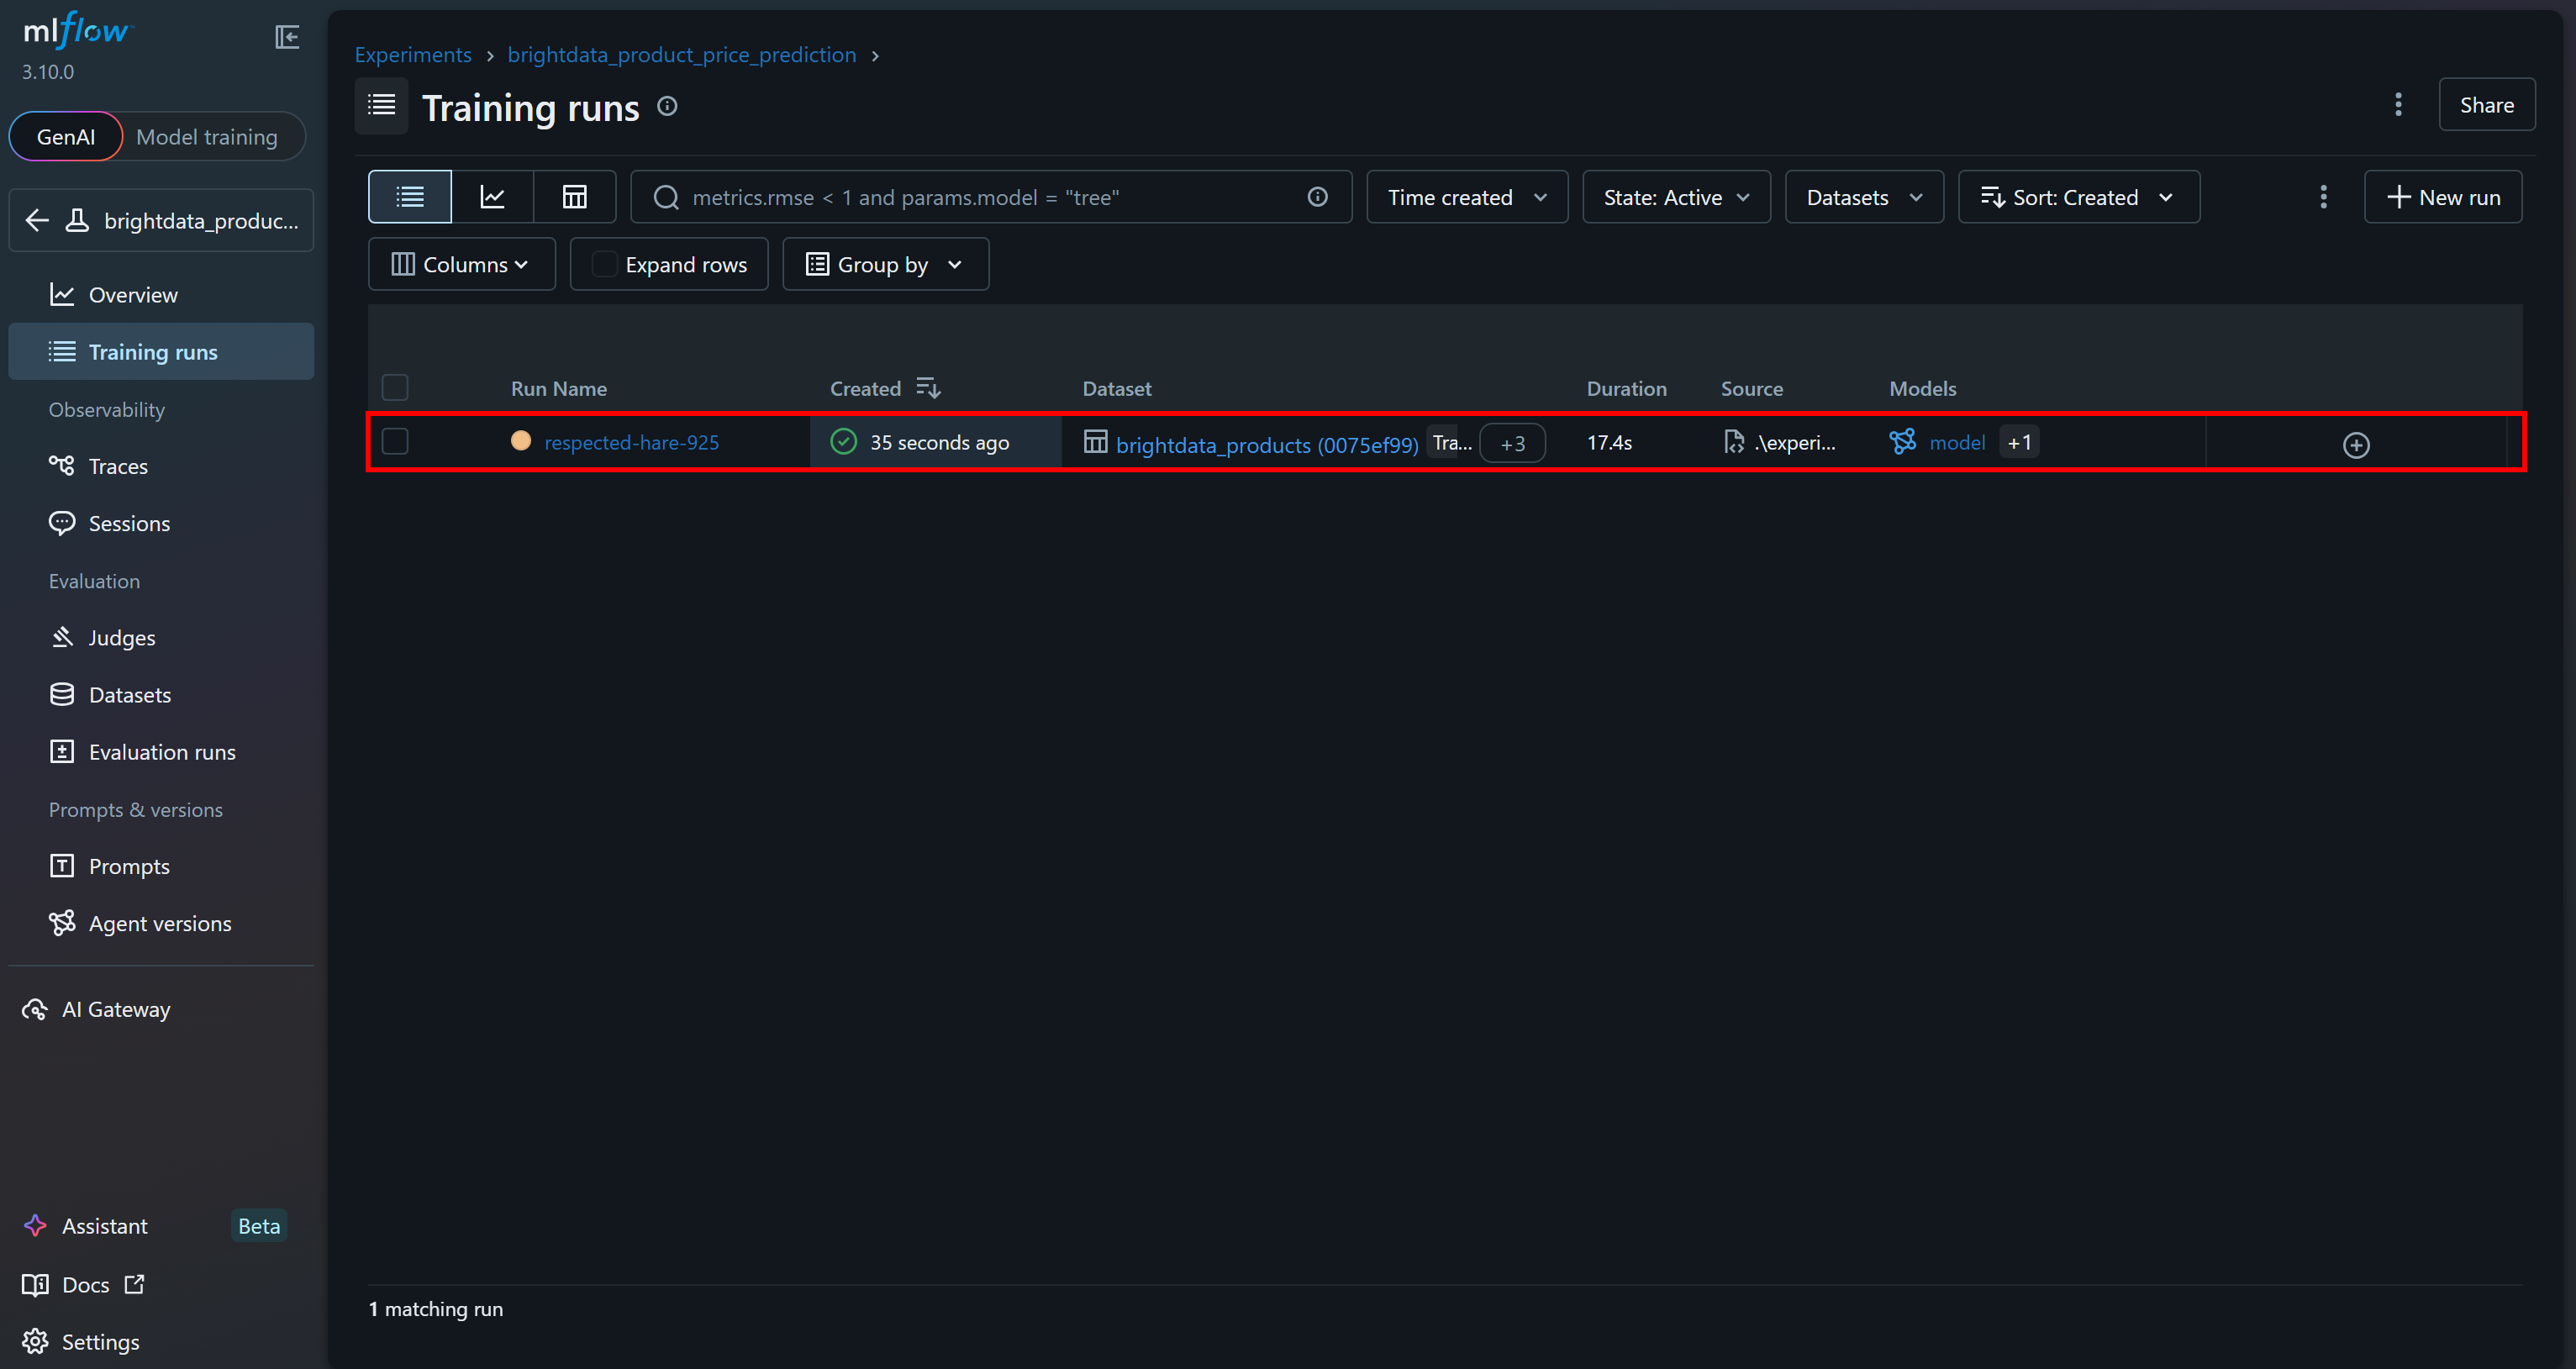Open the search filter help icon
2576x1369 pixels.
1317,197
